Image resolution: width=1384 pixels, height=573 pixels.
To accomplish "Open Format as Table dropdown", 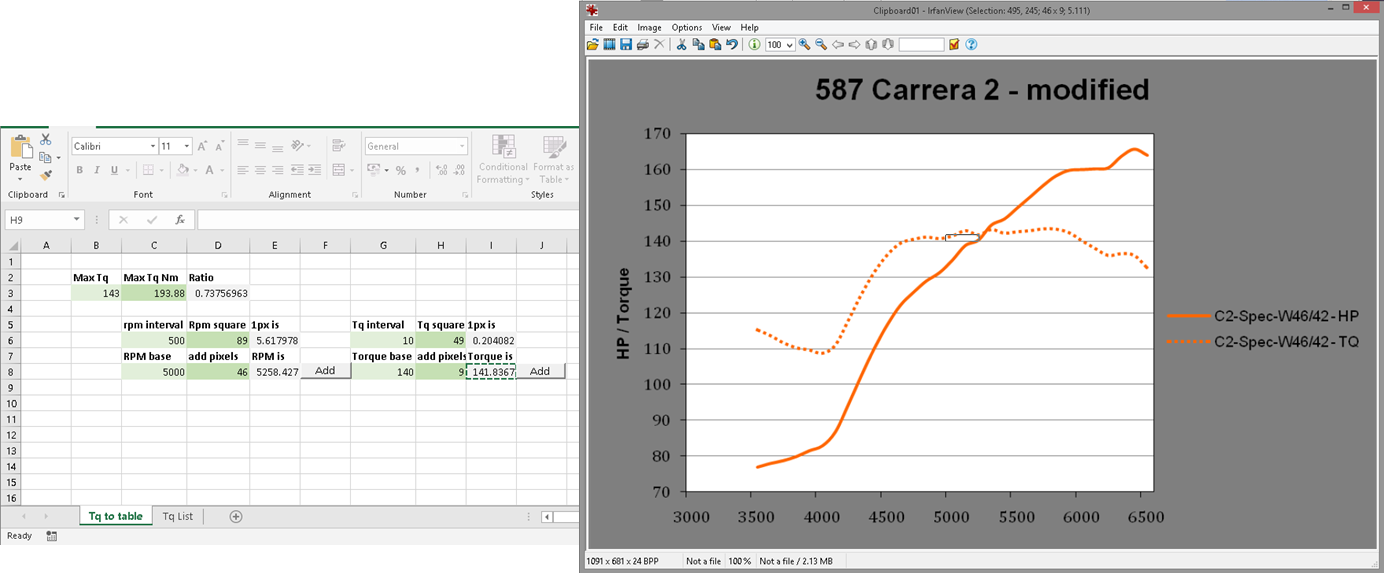I will click(x=553, y=159).
